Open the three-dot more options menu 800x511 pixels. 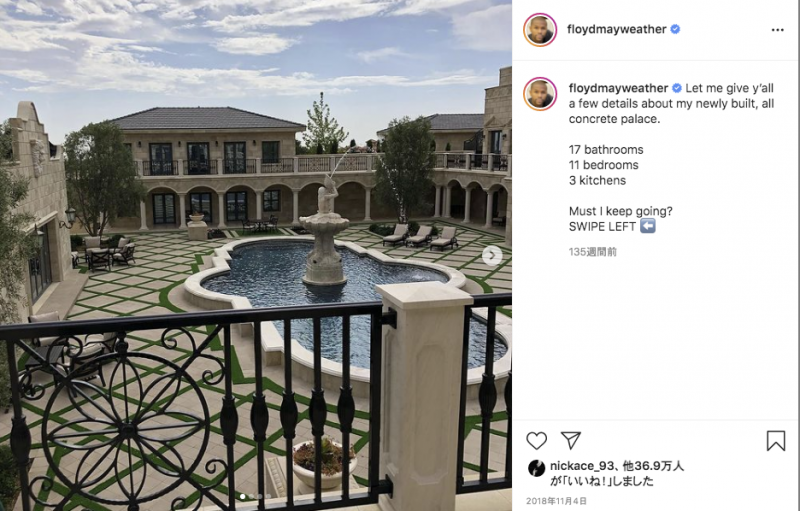coord(778,30)
